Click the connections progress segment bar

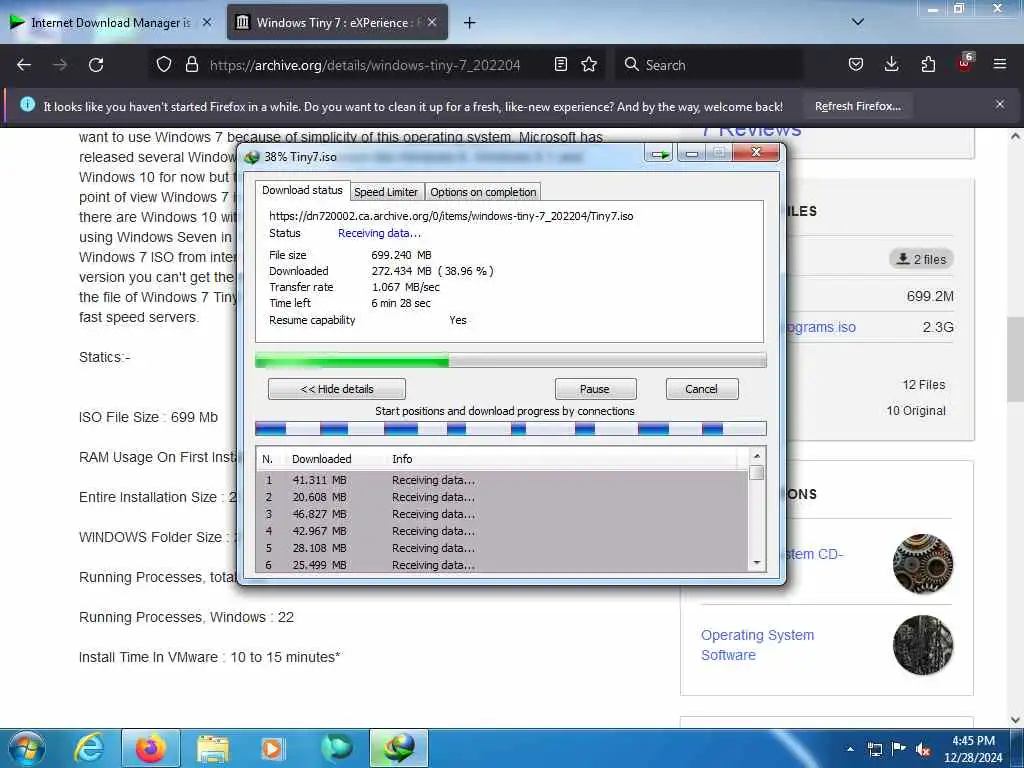click(x=511, y=428)
